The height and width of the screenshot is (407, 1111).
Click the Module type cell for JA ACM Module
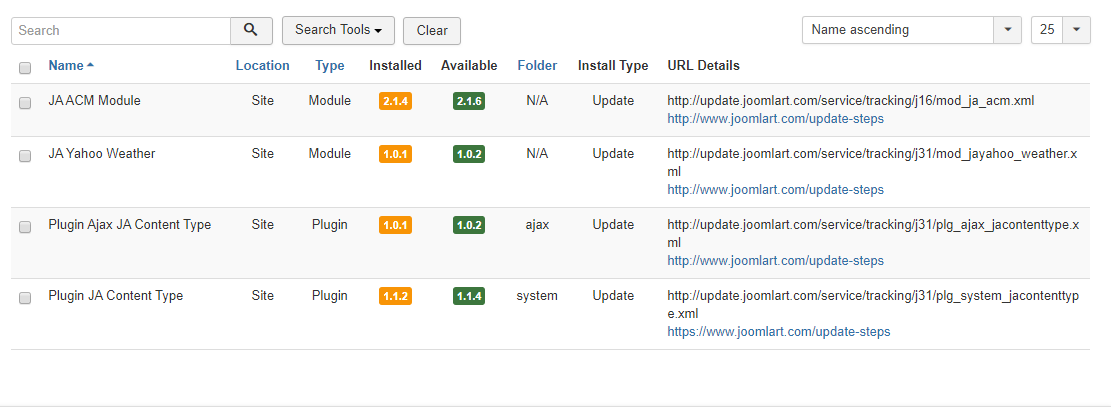[x=329, y=101]
